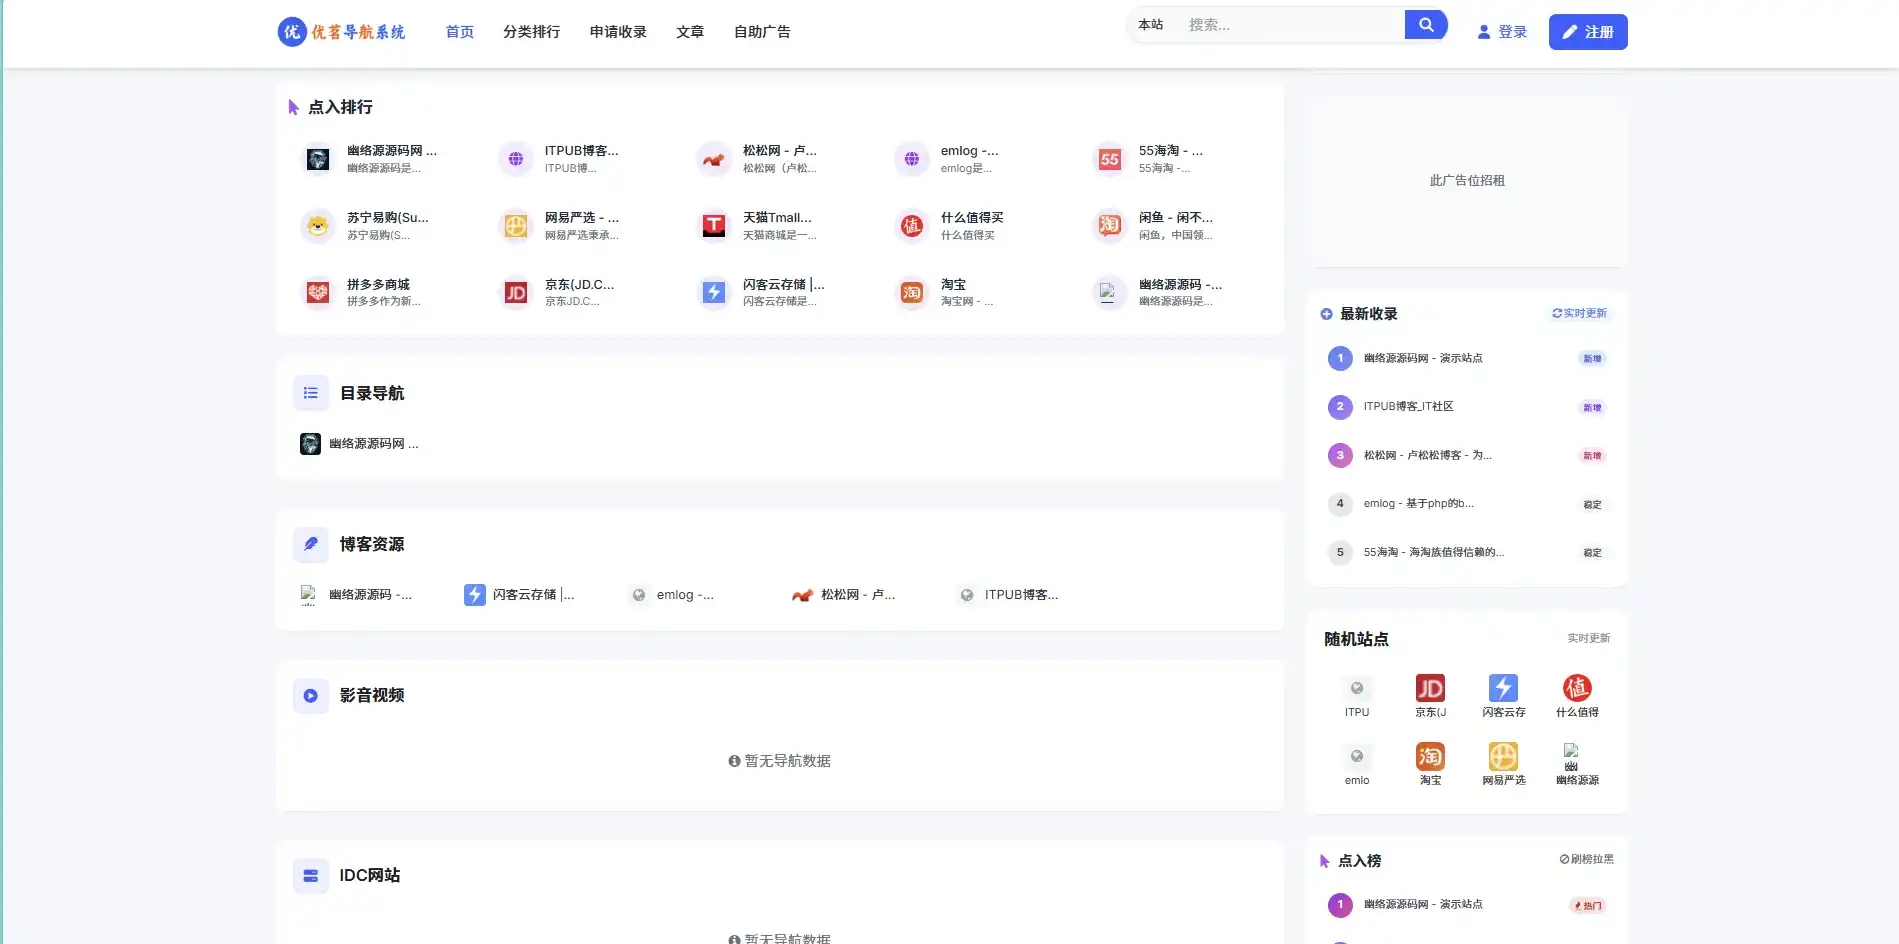Click the 松松网 icon in 博客资源
Screen dimensions: 1899x944
[x=802, y=595]
